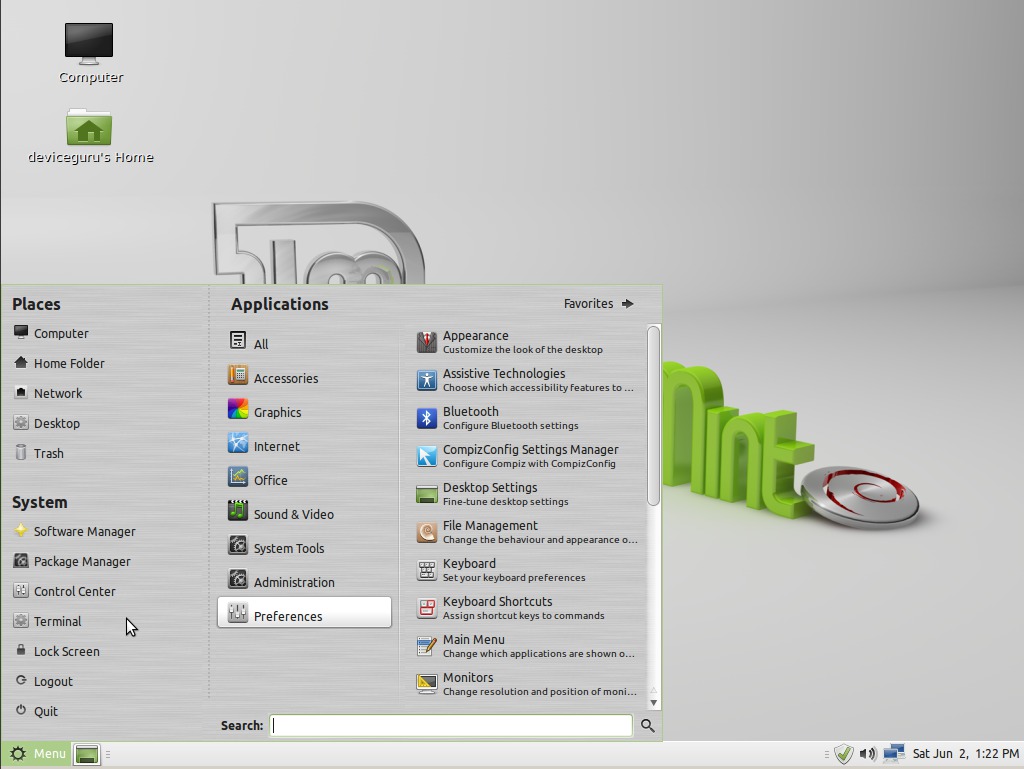Click the System Tools category icon

(x=238, y=544)
